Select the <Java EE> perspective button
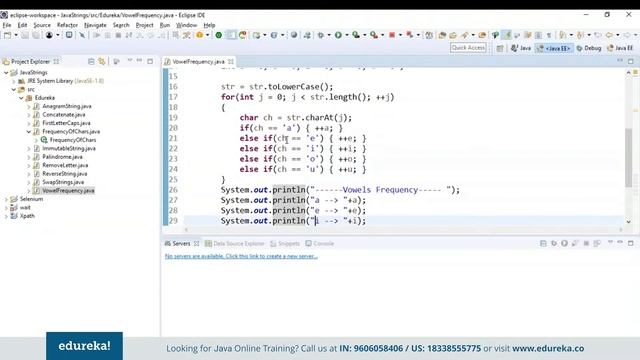640x360 pixels. (554, 48)
